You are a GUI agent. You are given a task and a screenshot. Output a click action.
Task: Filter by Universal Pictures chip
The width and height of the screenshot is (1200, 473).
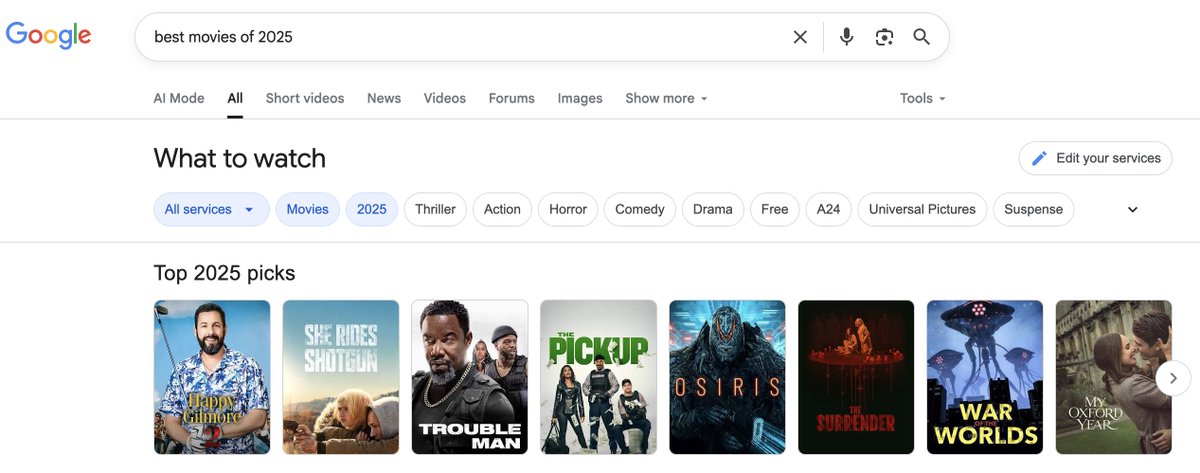(x=922, y=209)
